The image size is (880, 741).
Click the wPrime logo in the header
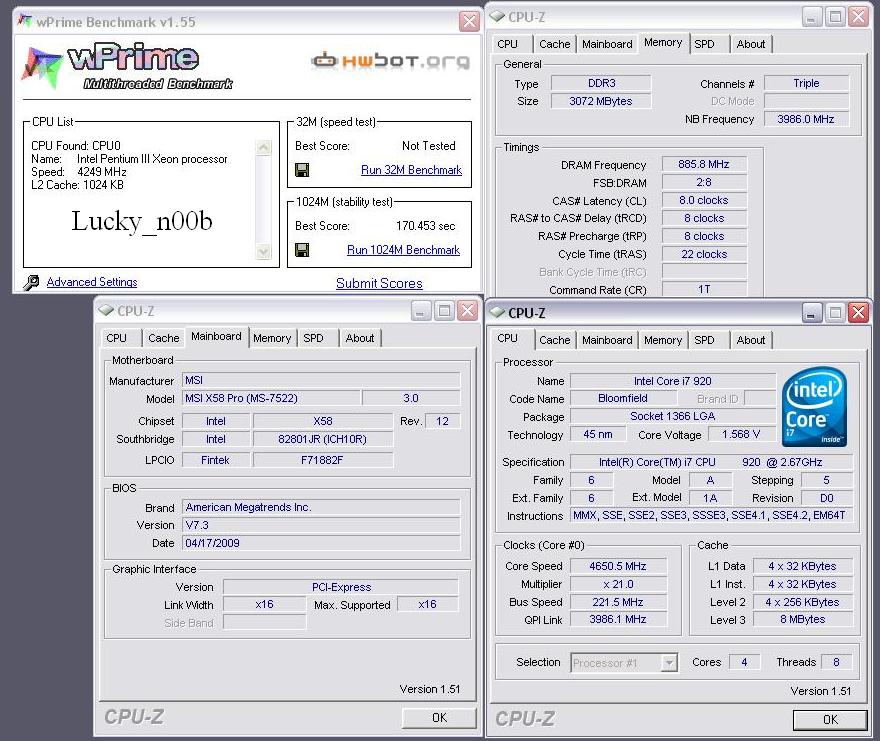click(x=128, y=66)
